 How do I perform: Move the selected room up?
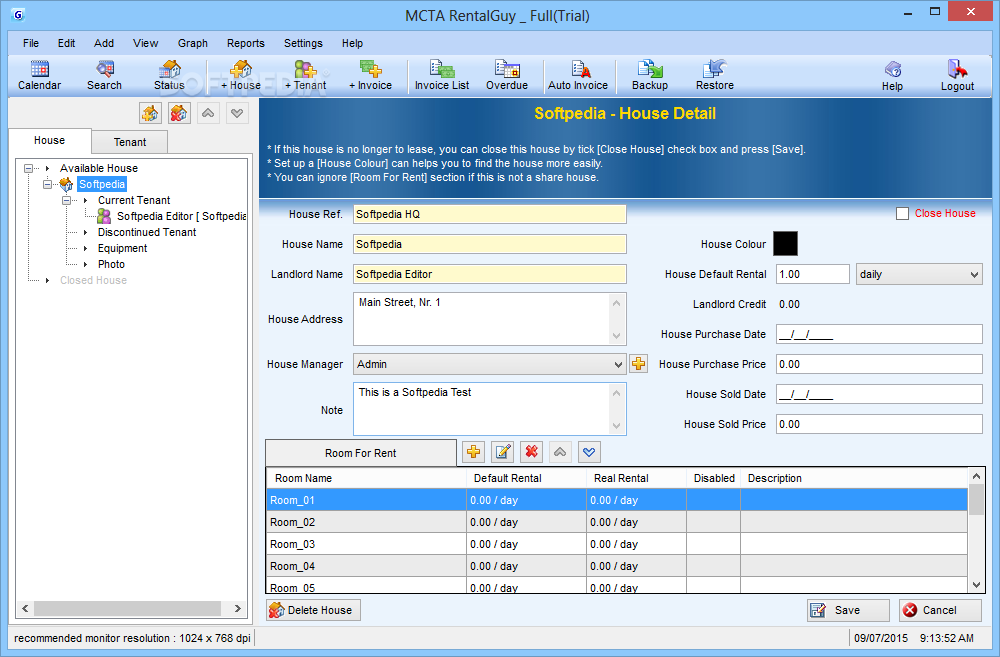560,452
